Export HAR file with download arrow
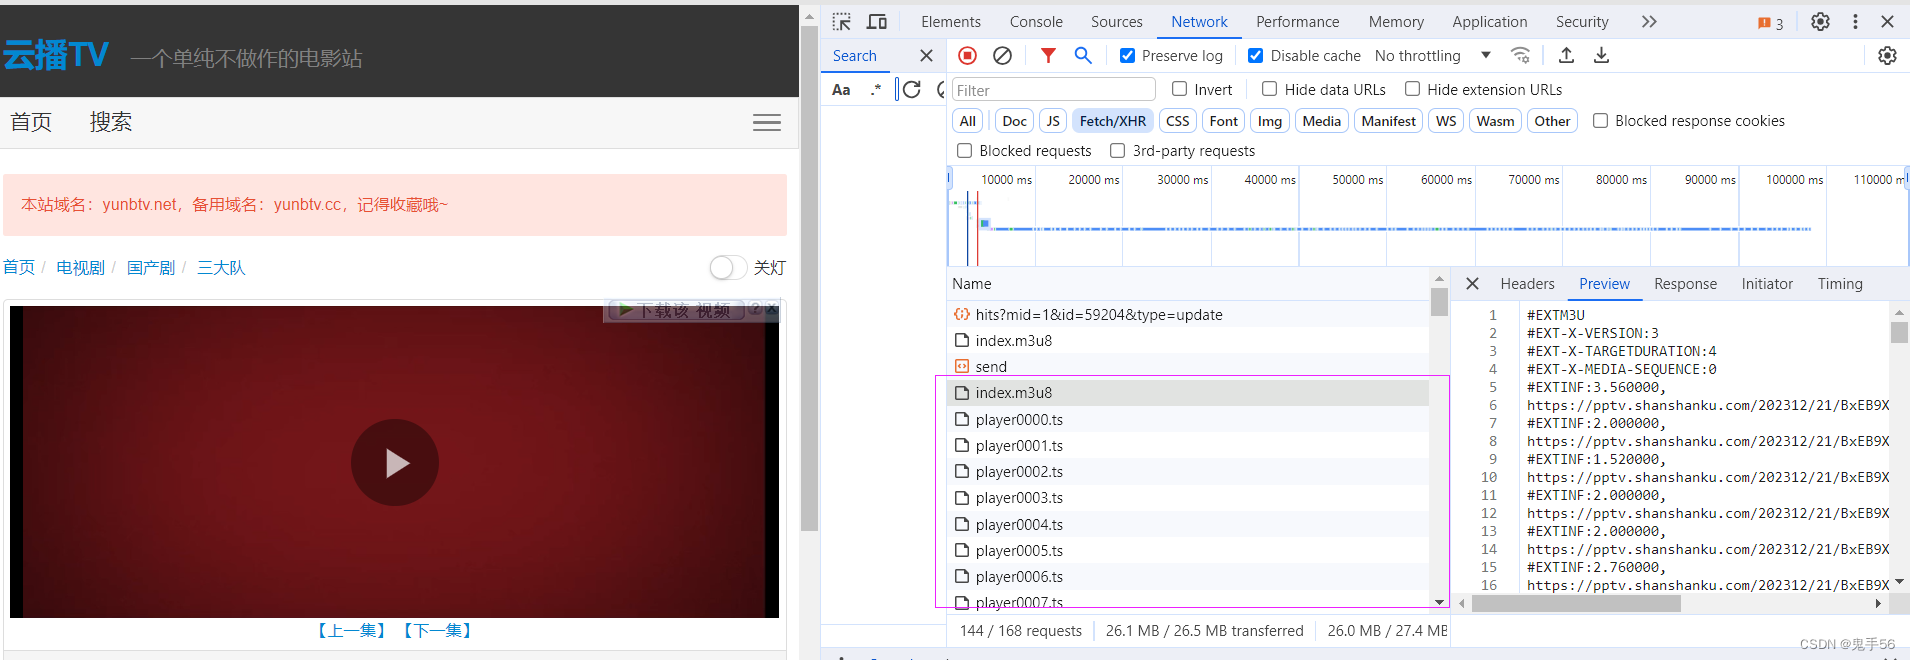 [1601, 55]
